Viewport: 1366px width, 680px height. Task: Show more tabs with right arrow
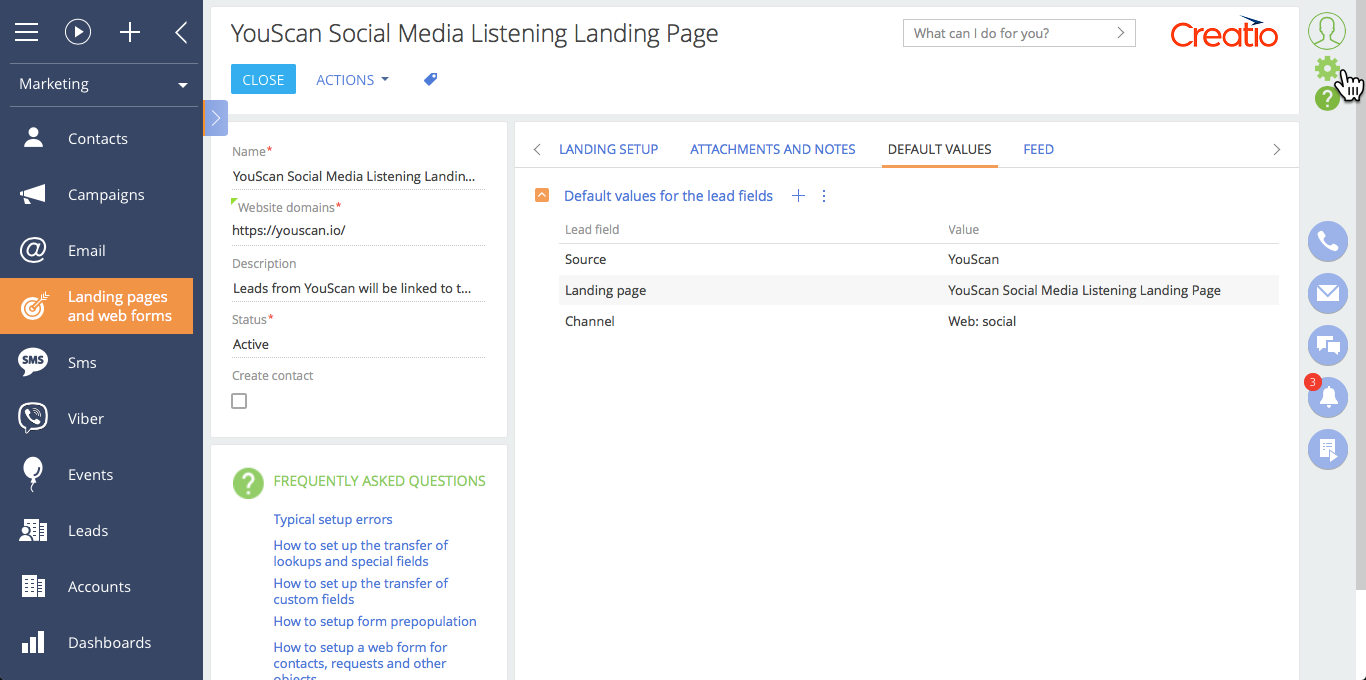(x=1277, y=149)
